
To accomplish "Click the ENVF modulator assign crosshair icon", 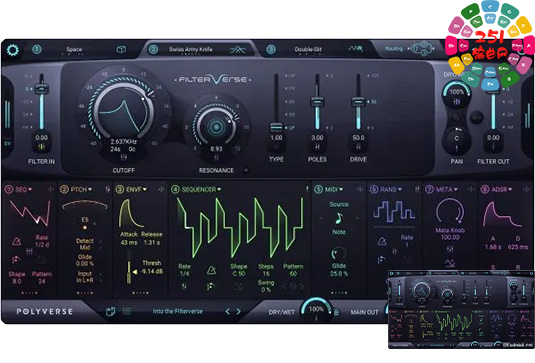I will click(x=161, y=189).
